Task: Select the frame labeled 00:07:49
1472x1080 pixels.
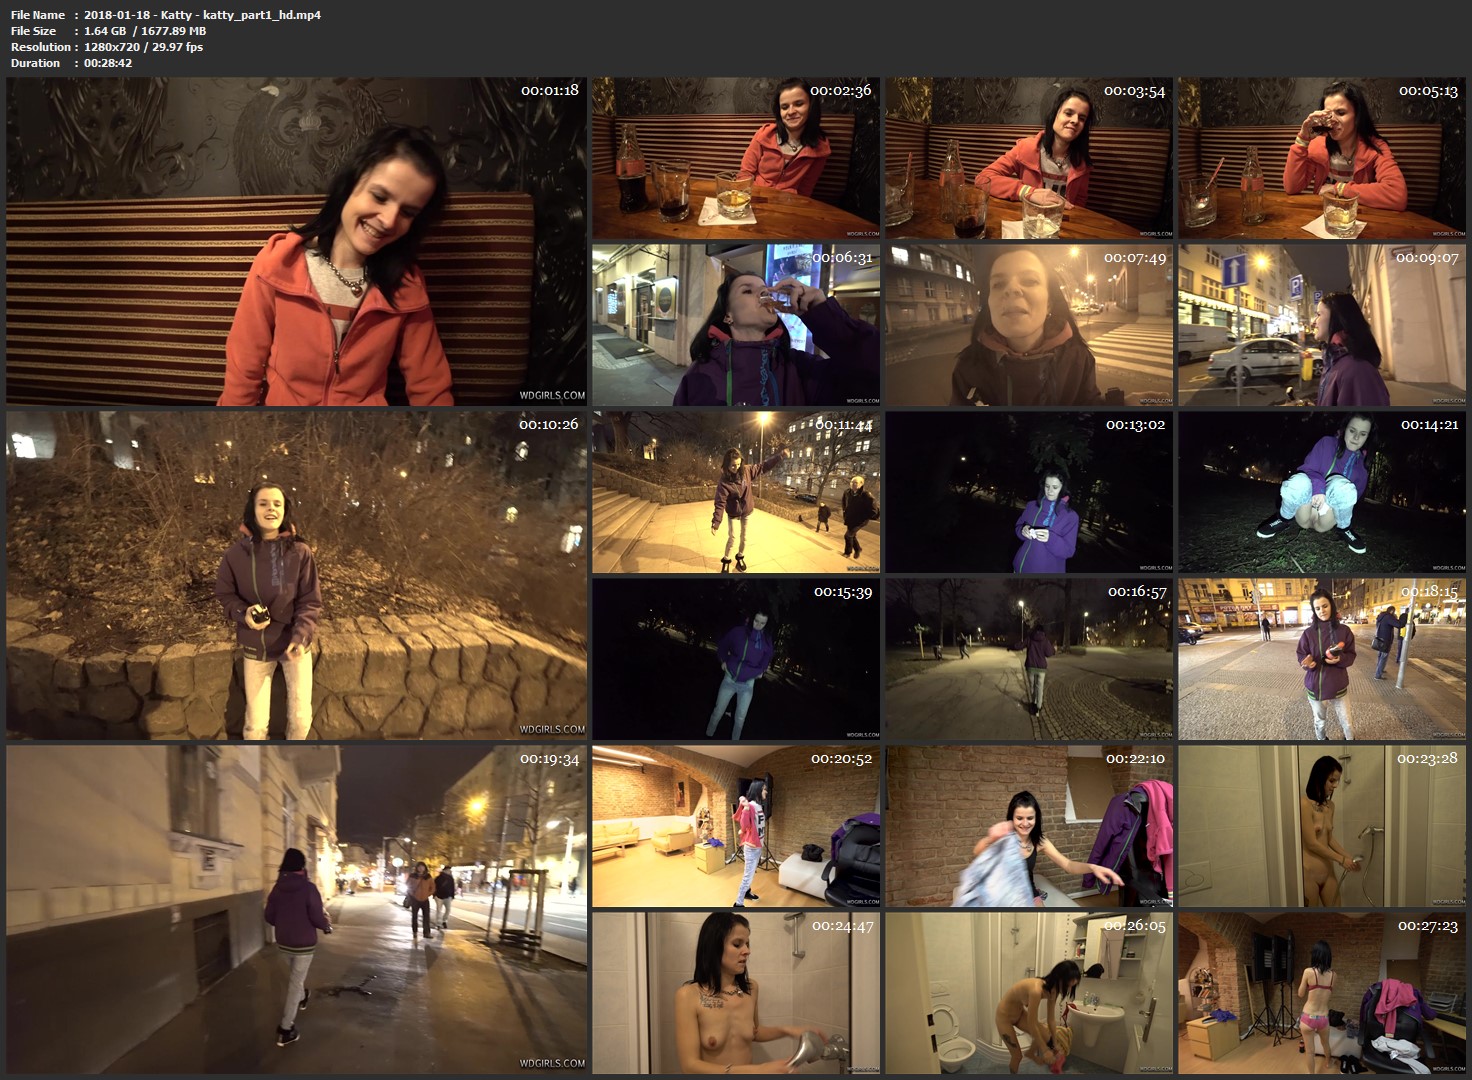Action: click(1029, 325)
